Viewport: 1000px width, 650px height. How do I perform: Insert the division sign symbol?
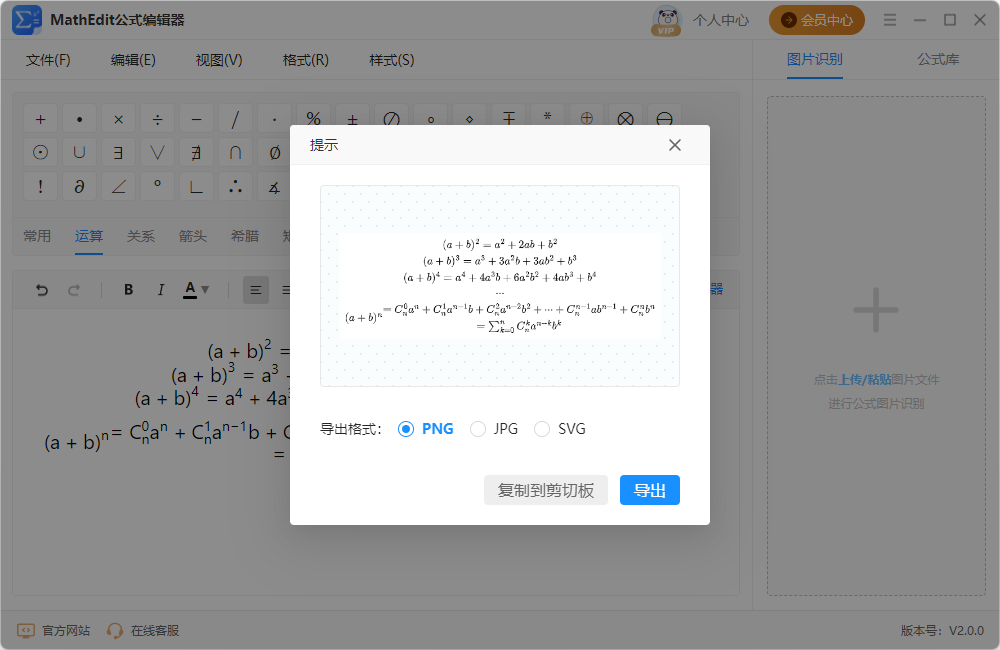[x=157, y=119]
